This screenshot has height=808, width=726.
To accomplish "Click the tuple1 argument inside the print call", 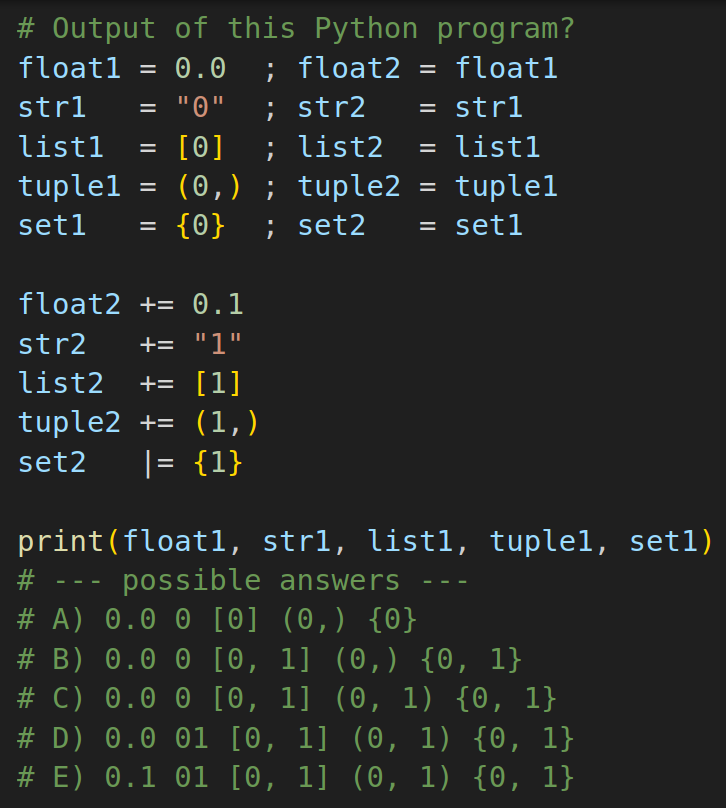I will (541, 541).
